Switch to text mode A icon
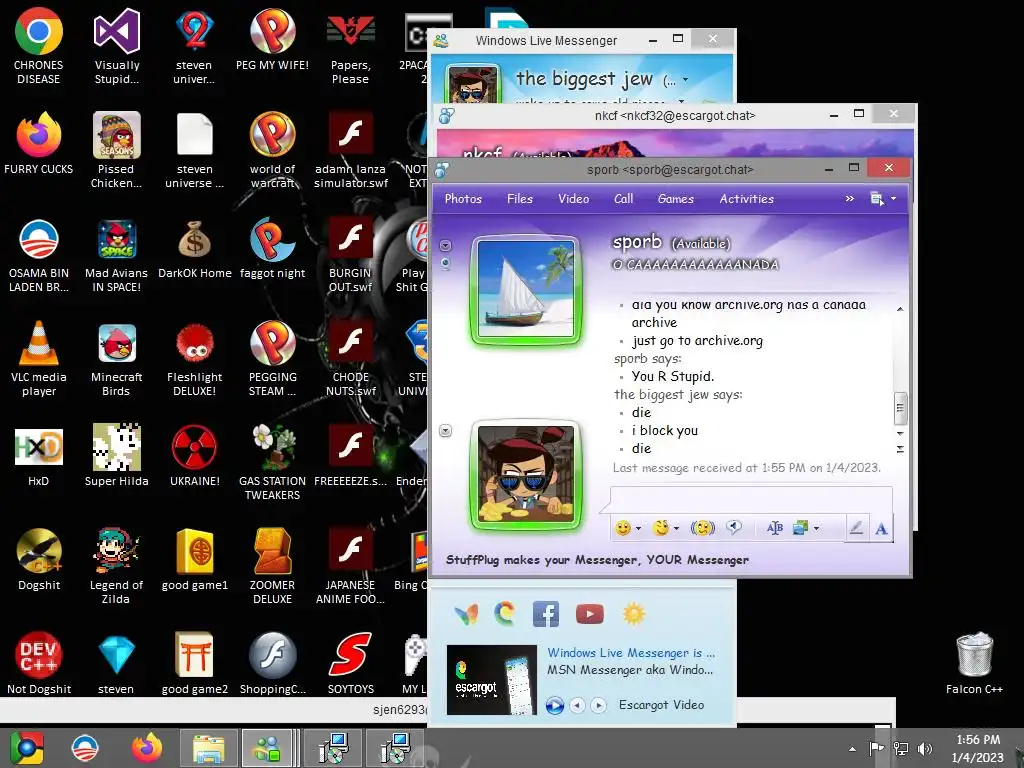 coord(881,528)
